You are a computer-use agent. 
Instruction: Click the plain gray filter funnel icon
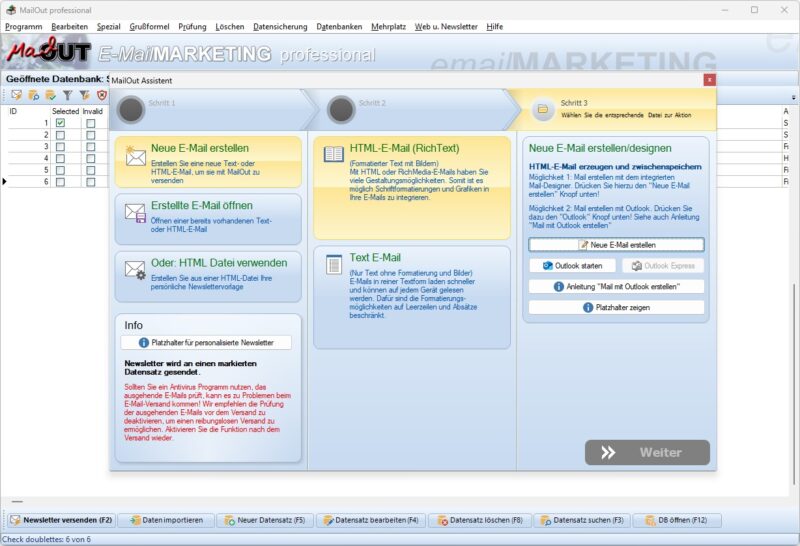[67, 95]
